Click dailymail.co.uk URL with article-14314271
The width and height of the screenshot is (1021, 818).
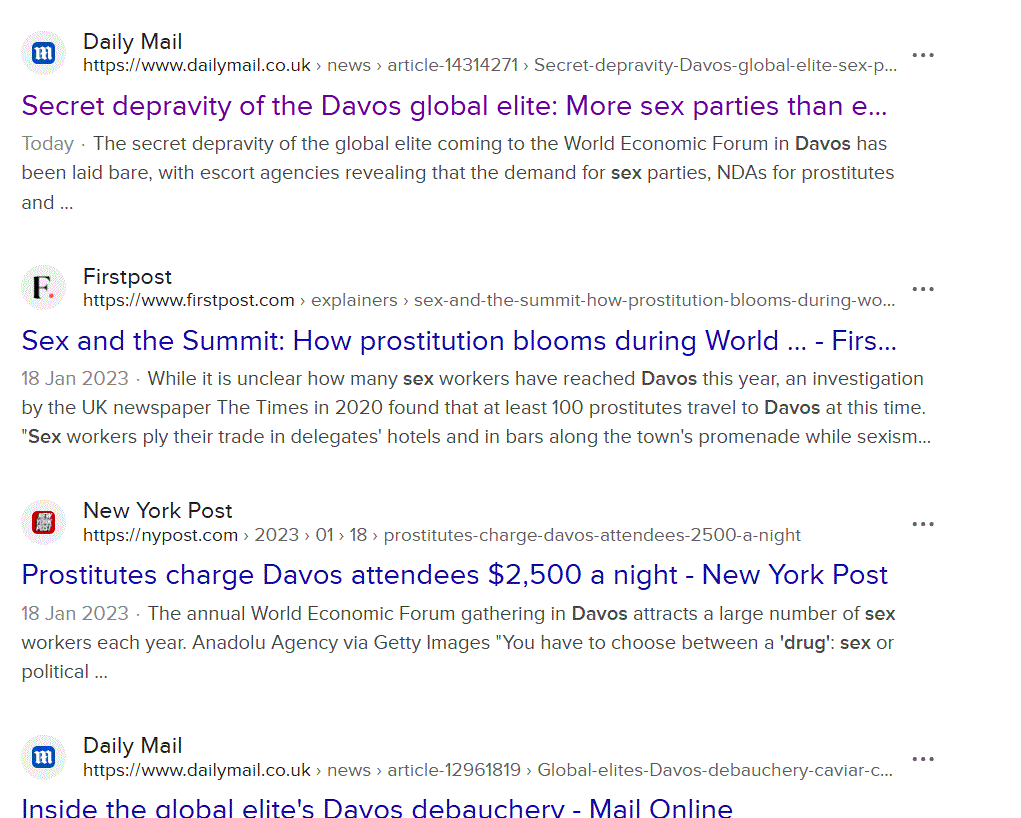(x=490, y=66)
